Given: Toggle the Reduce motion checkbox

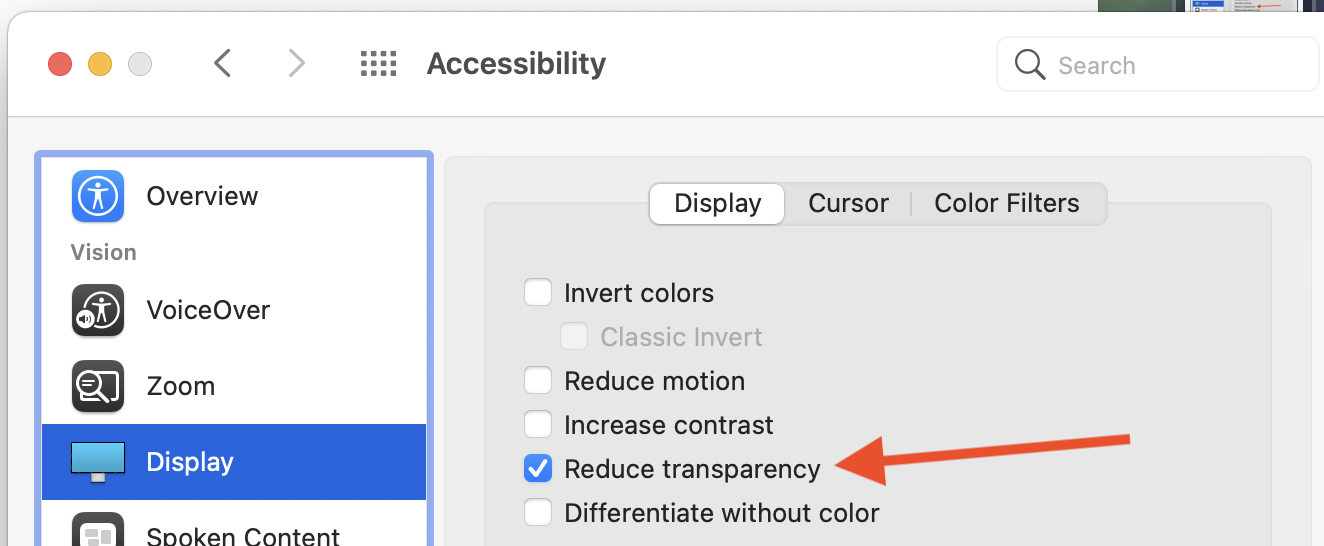Looking at the screenshot, I should (538, 381).
